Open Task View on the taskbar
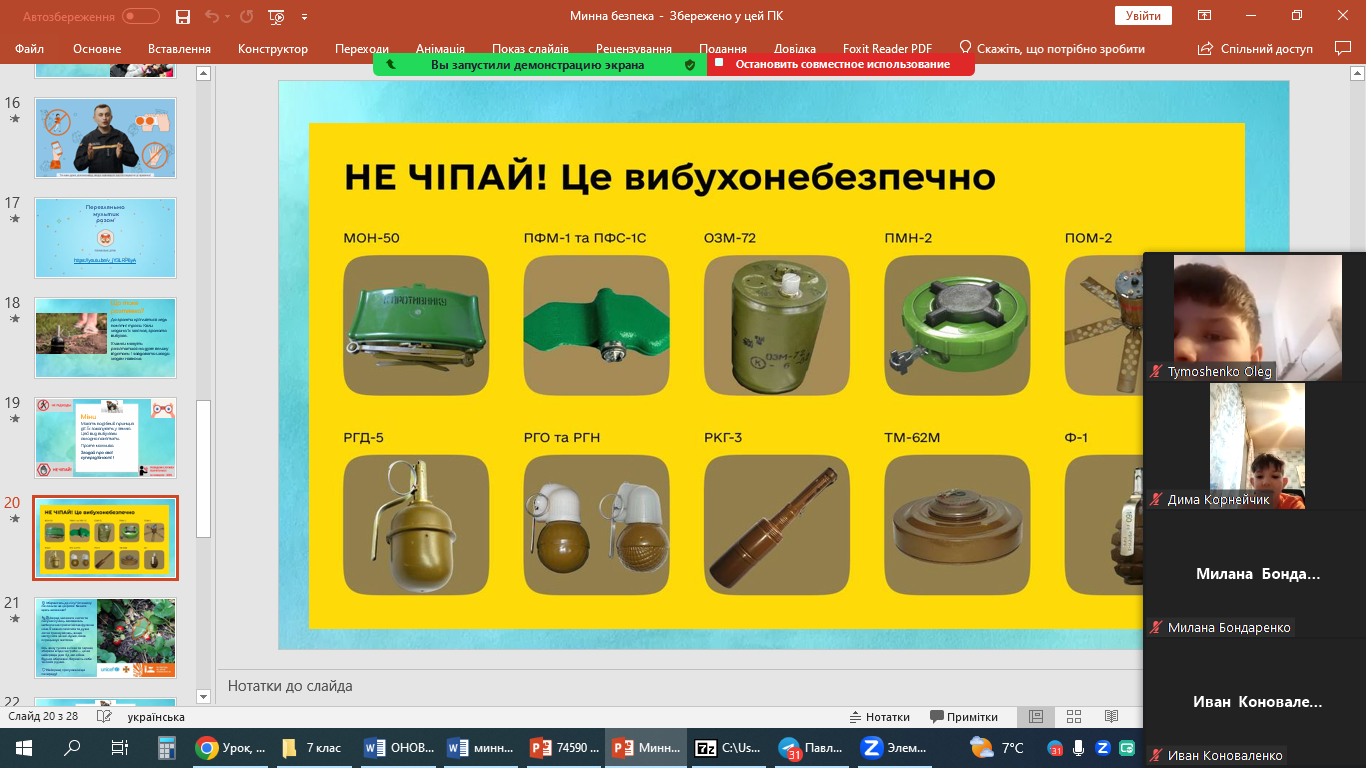Viewport: 1366px width, 768px height. (x=120, y=747)
